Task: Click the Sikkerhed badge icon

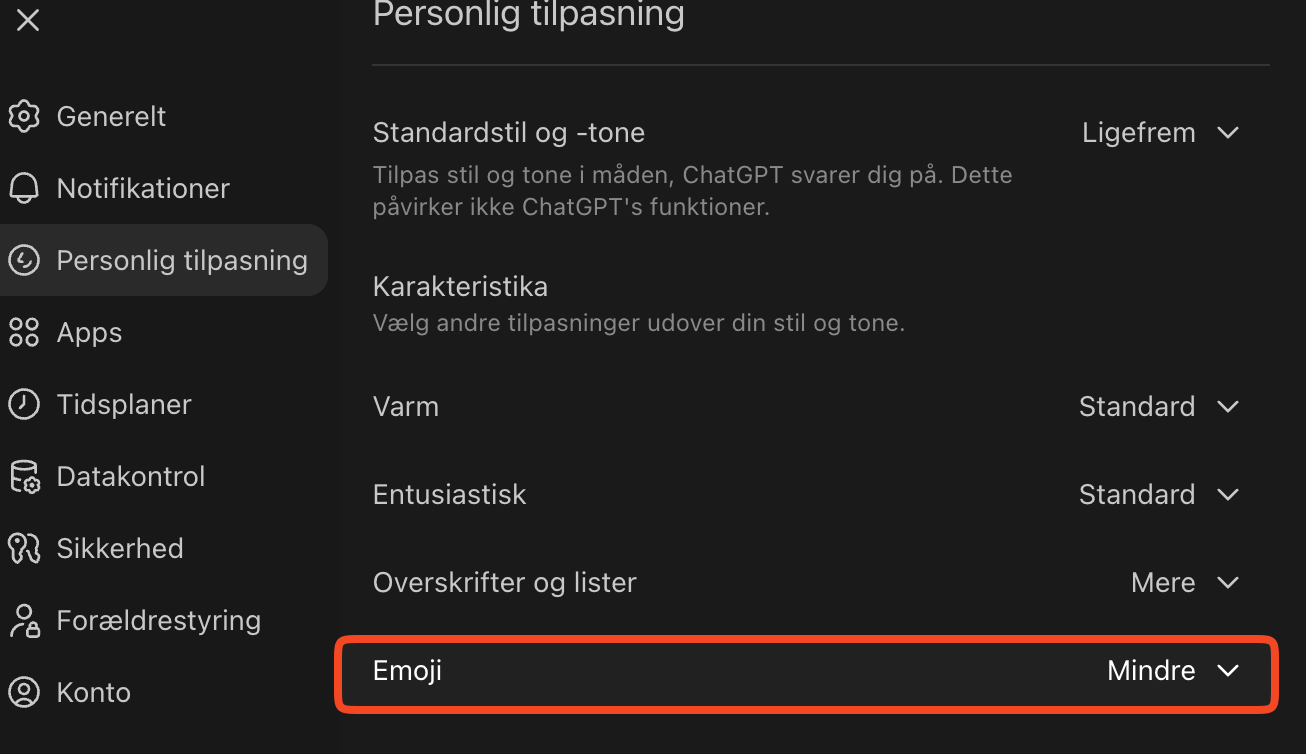Action: point(24,548)
